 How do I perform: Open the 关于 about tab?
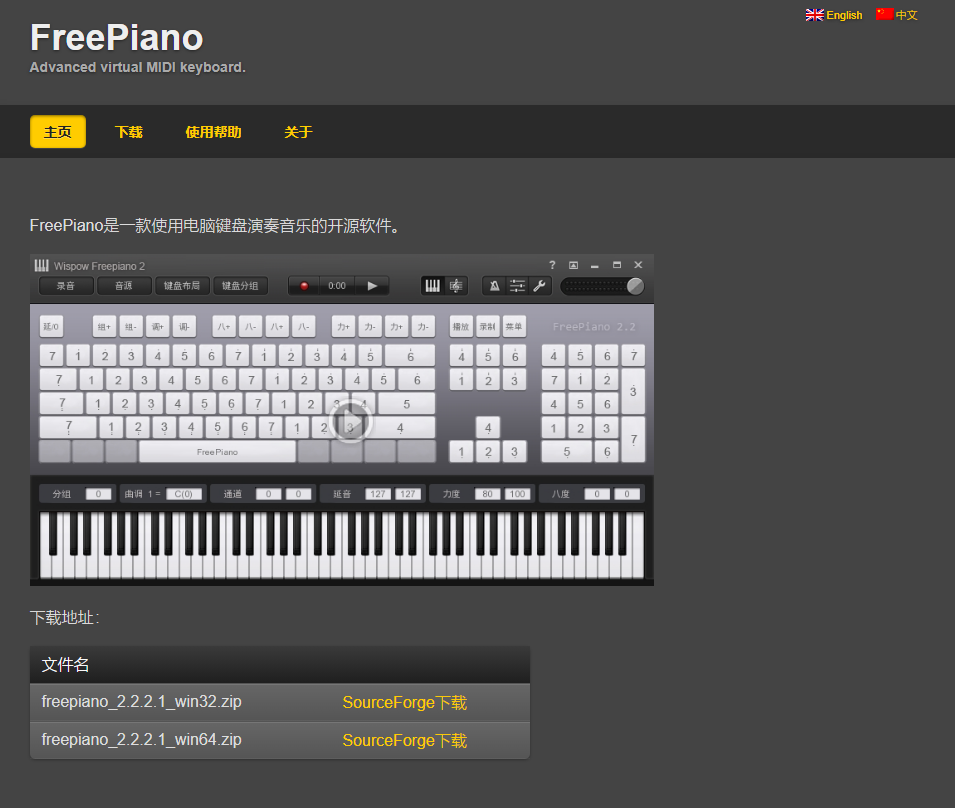pyautogui.click(x=298, y=132)
